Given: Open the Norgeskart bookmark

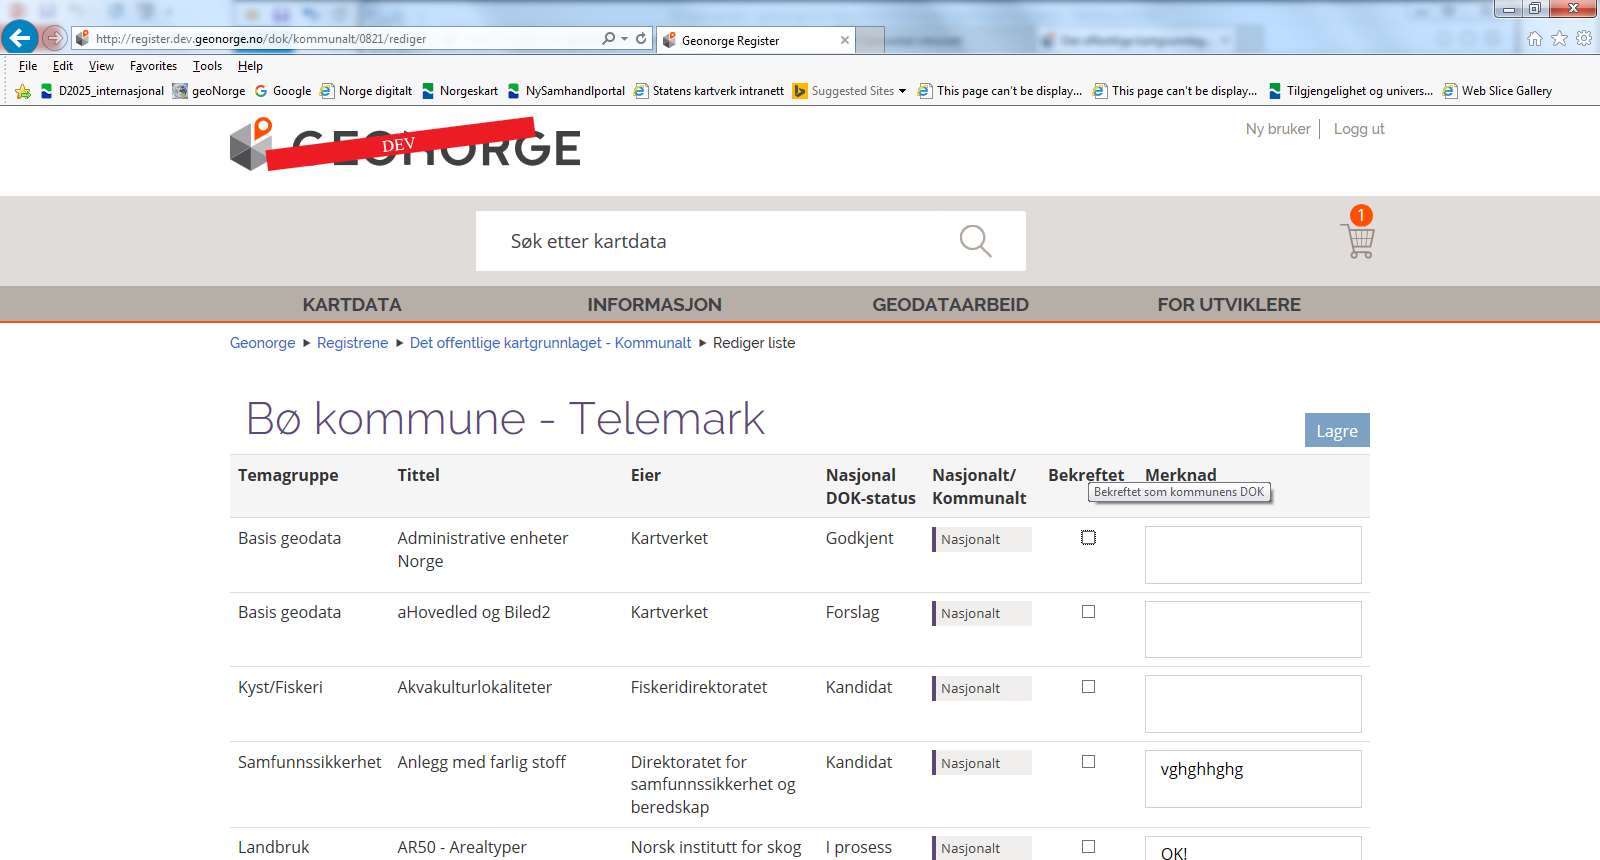Looking at the screenshot, I should click(x=460, y=91).
